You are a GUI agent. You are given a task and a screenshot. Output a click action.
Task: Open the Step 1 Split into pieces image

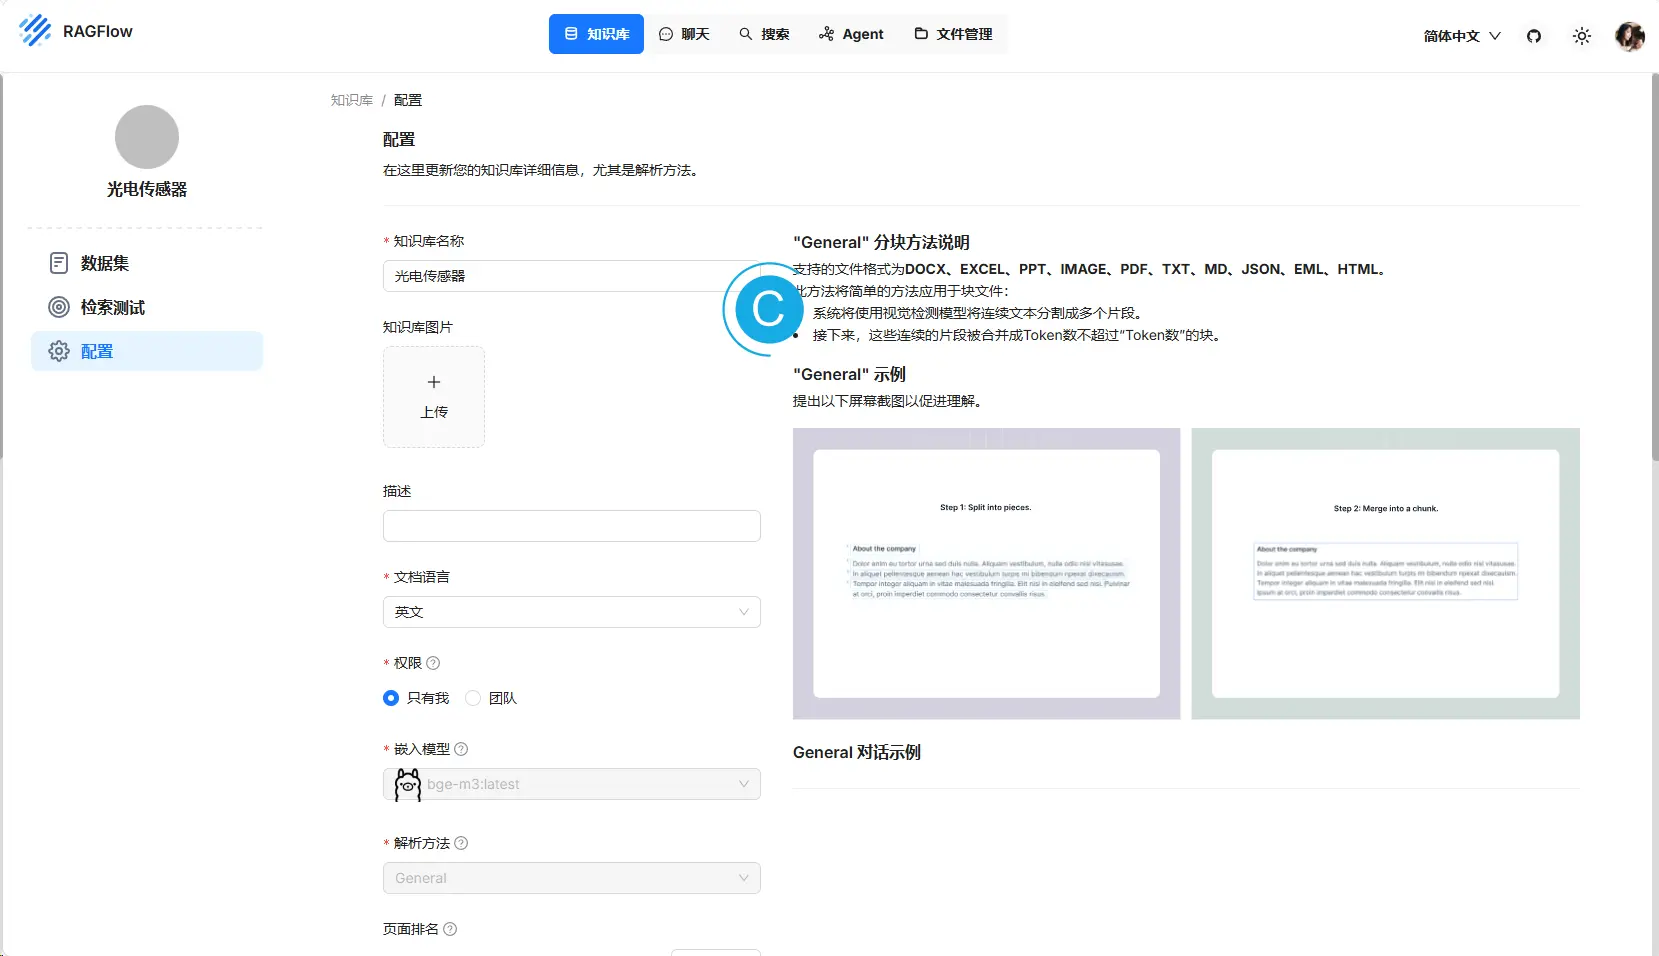coord(986,574)
